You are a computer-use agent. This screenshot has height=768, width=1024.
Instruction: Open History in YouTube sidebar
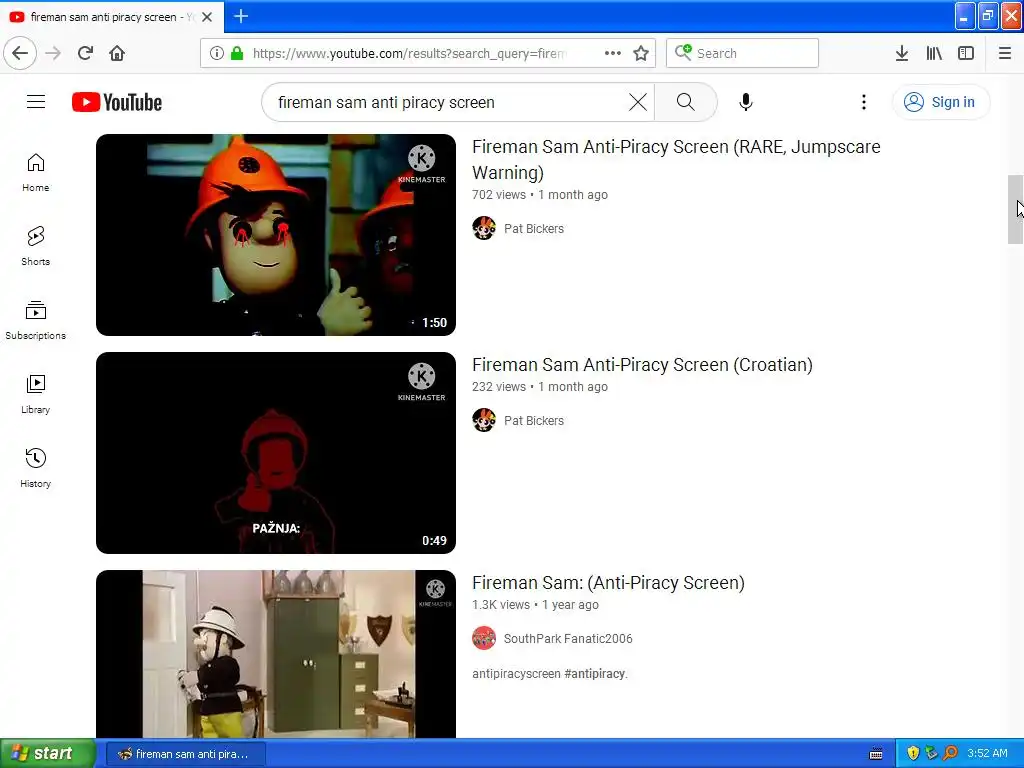point(35,468)
